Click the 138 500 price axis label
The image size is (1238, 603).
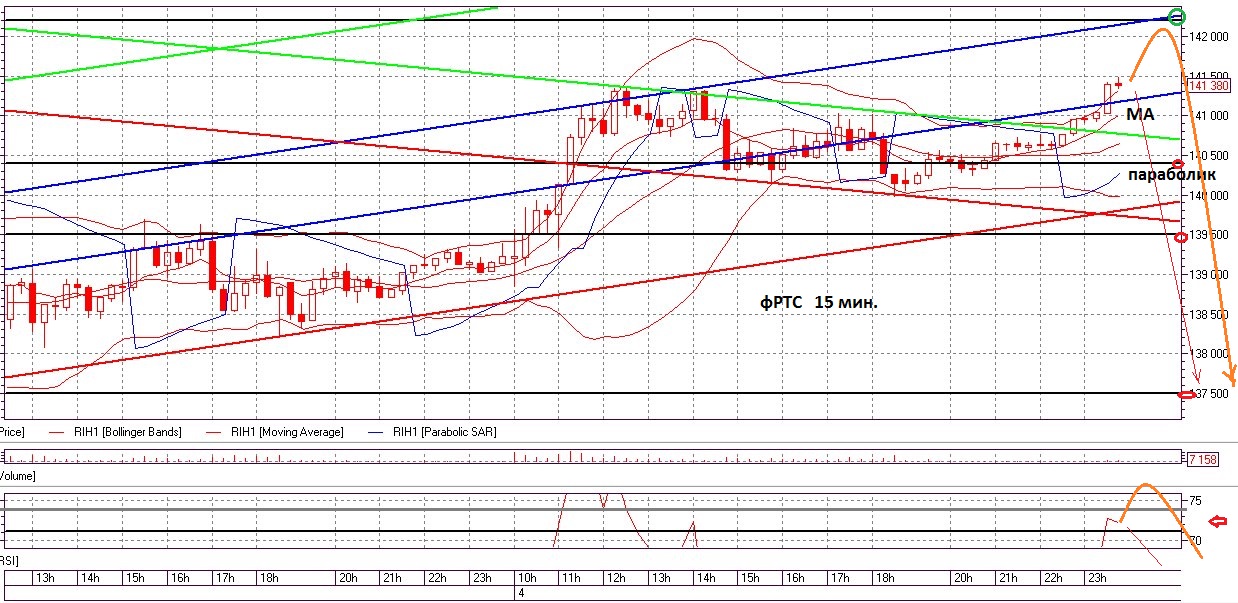point(1208,314)
